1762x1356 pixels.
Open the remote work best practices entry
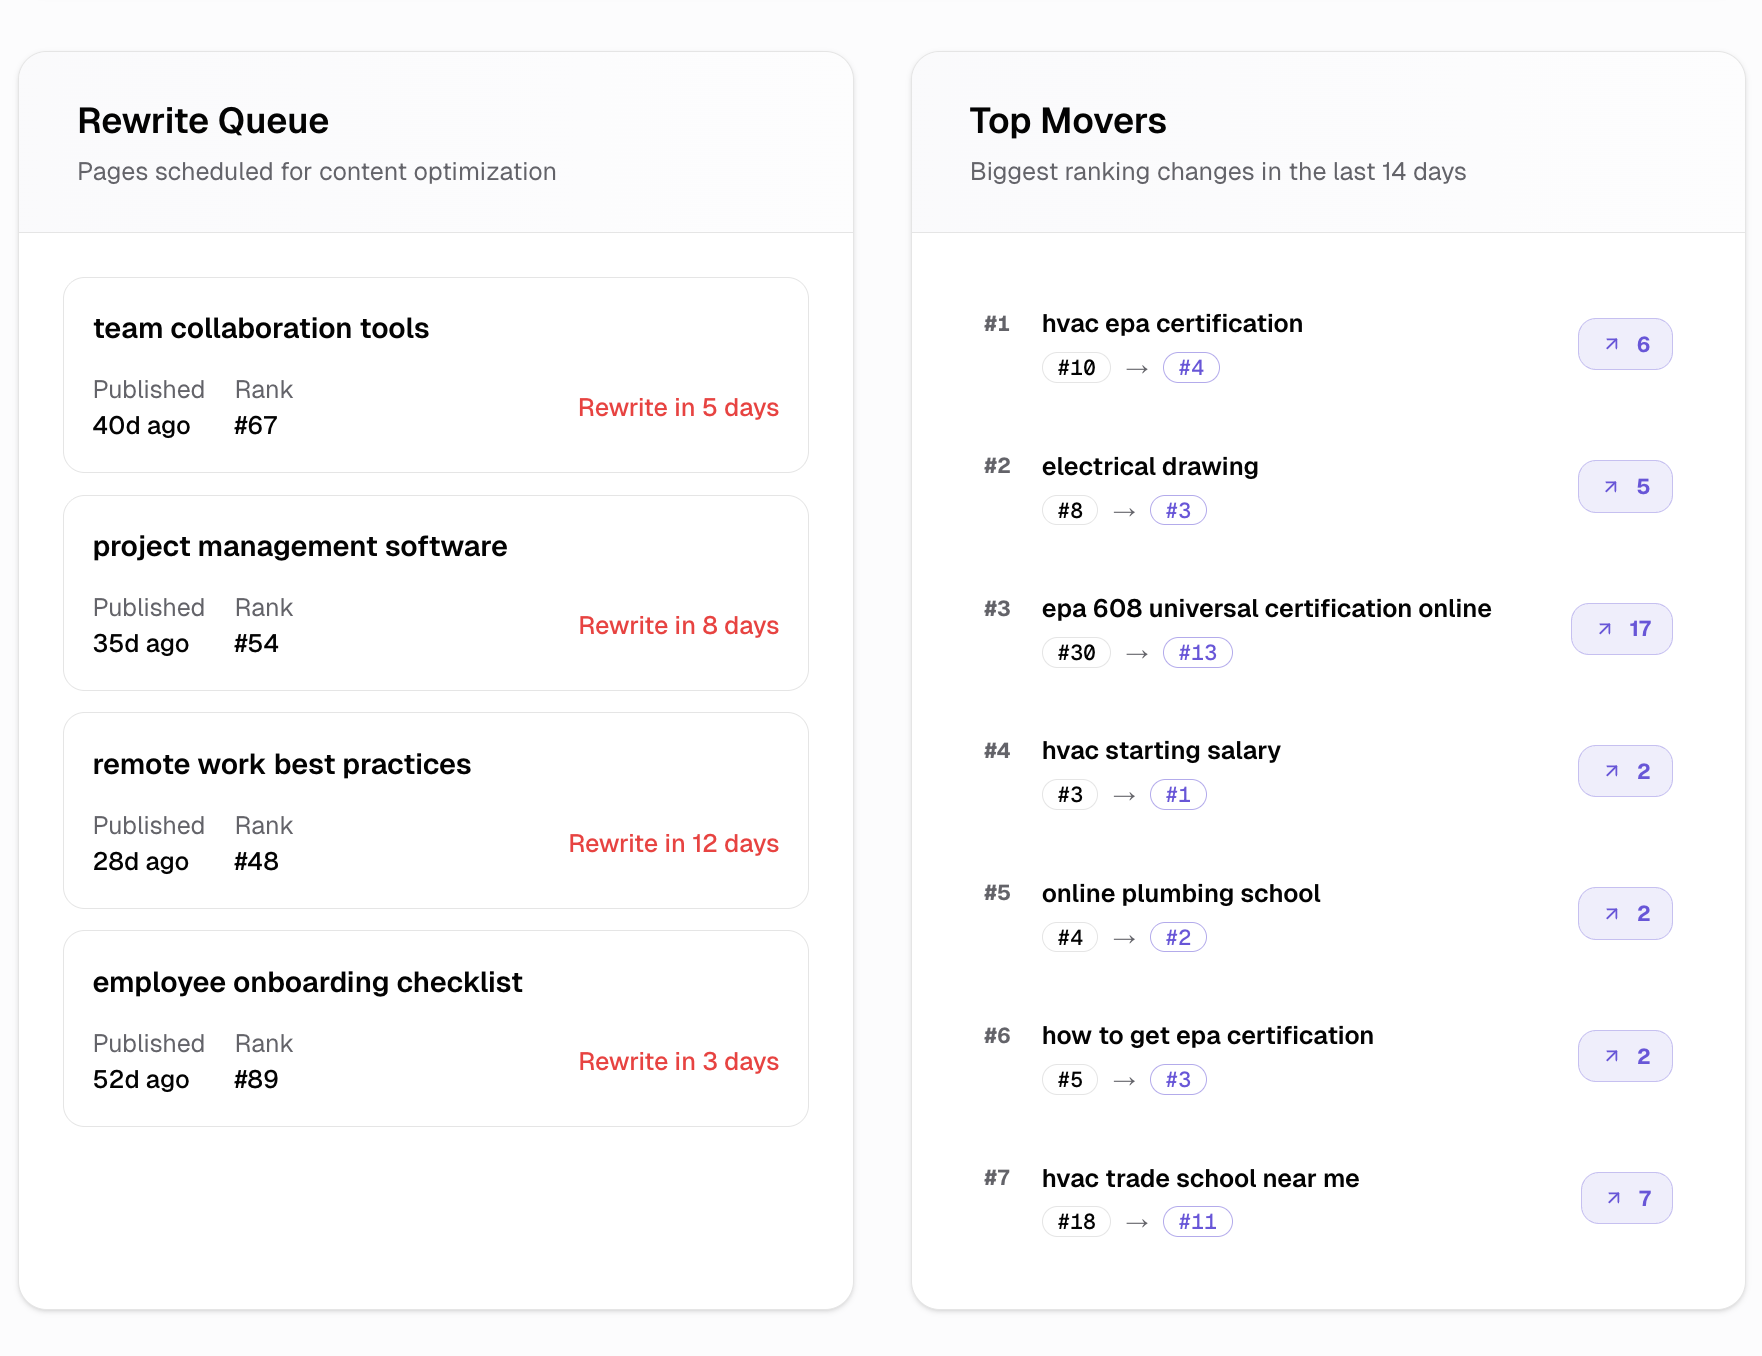[x=281, y=765]
